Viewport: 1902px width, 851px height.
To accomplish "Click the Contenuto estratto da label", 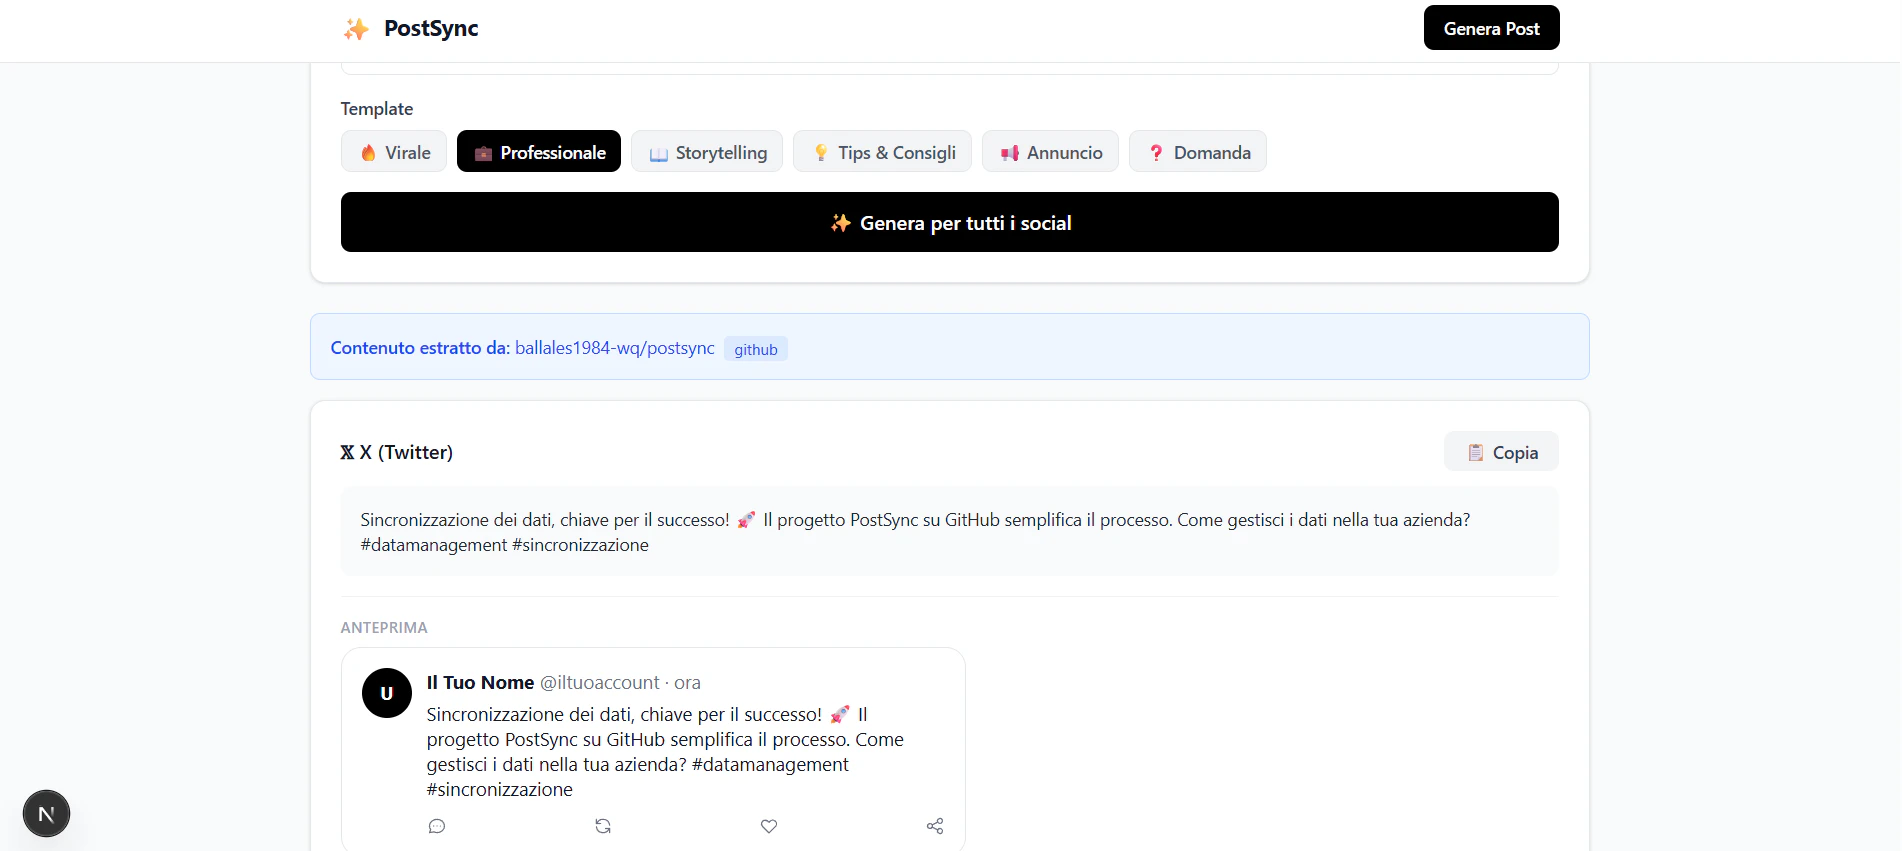I will click(420, 348).
